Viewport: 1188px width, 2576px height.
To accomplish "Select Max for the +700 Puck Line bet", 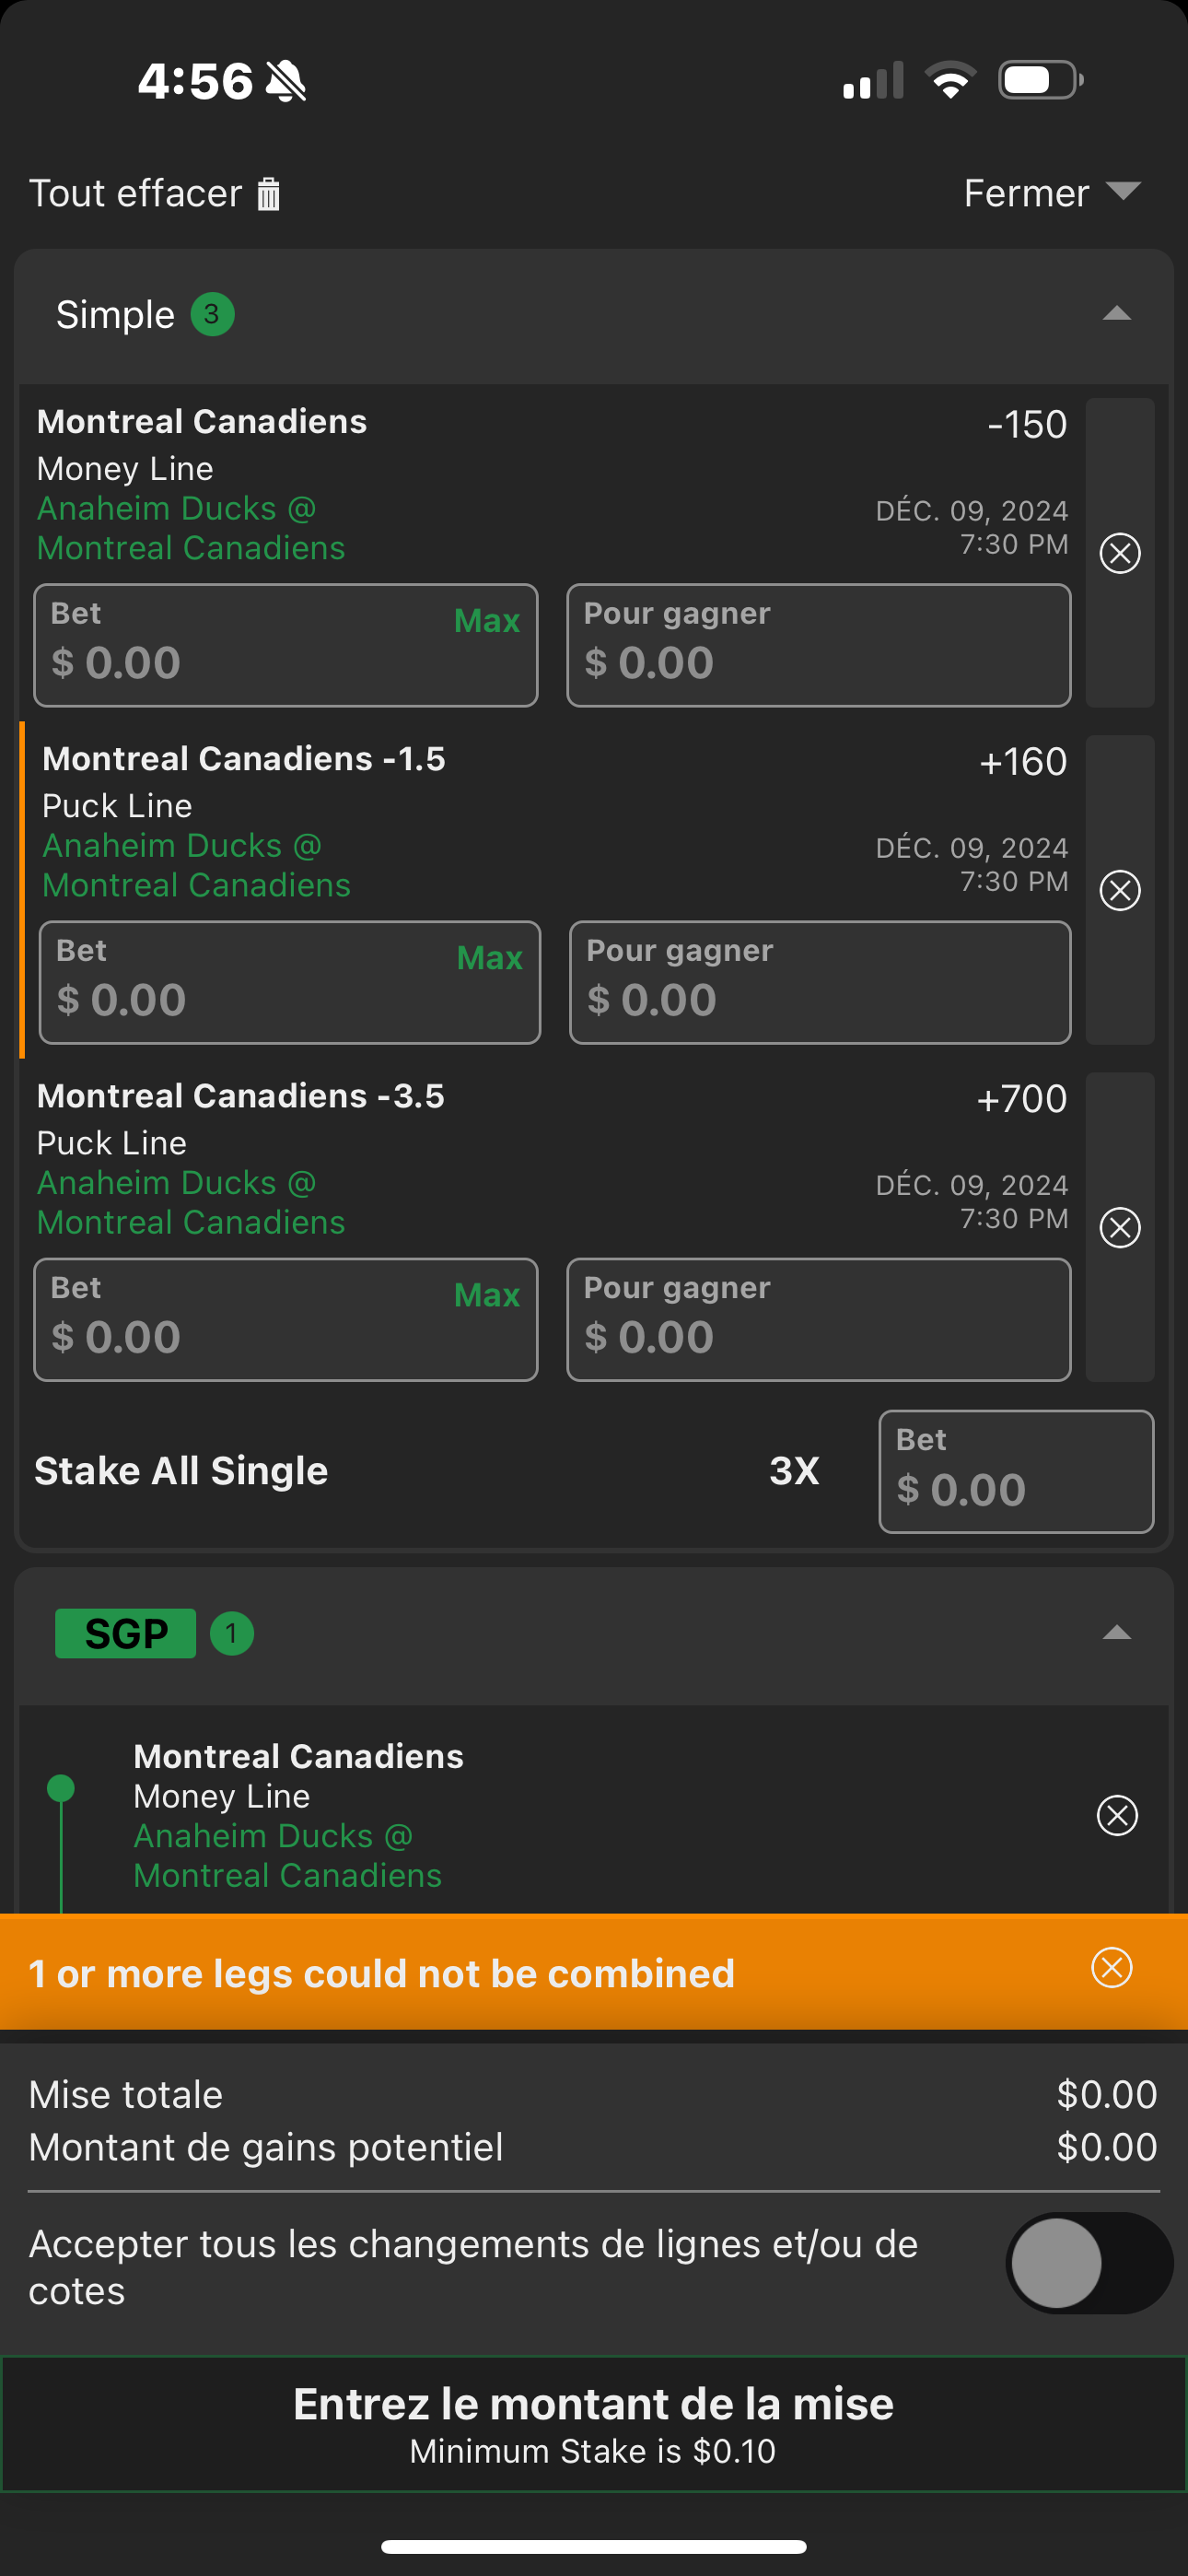I will [487, 1294].
